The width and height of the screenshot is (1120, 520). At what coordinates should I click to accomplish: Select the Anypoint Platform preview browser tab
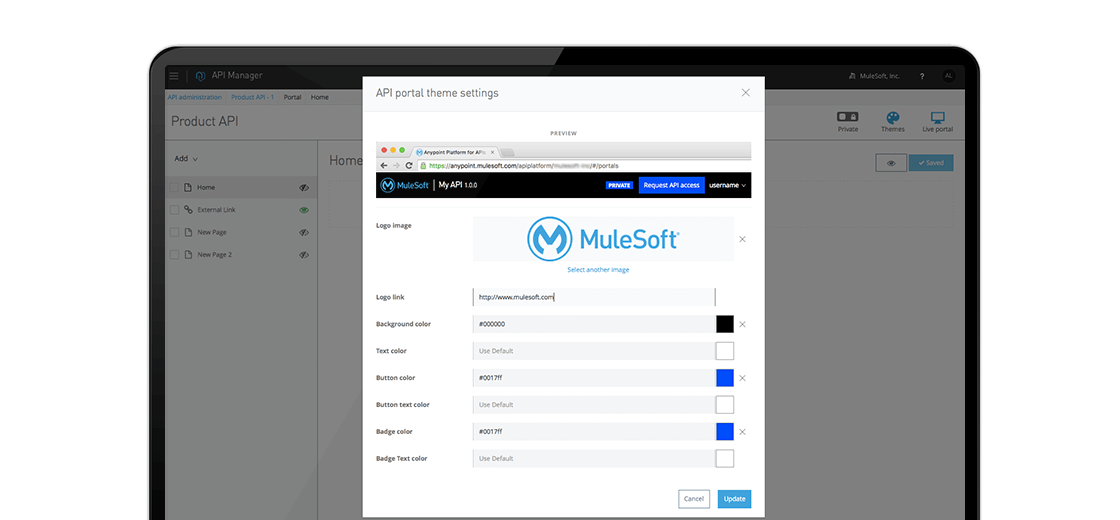[454, 152]
